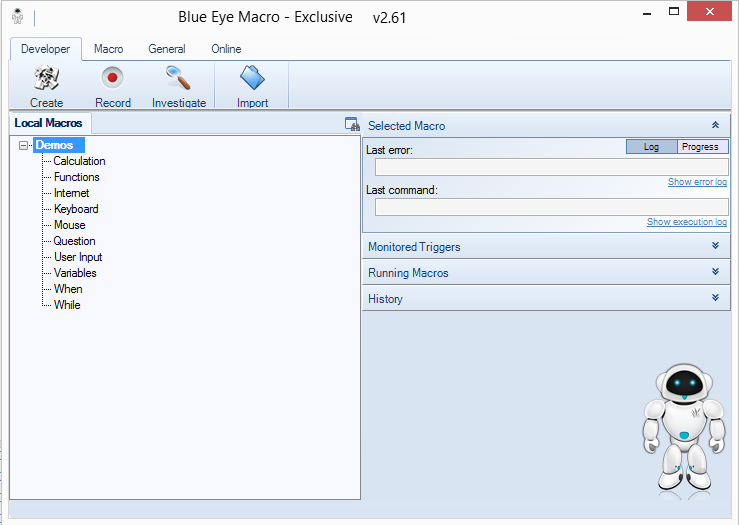Minimize the Blue Eye Macro window
Viewport: 739px width, 525px height.
pos(647,12)
